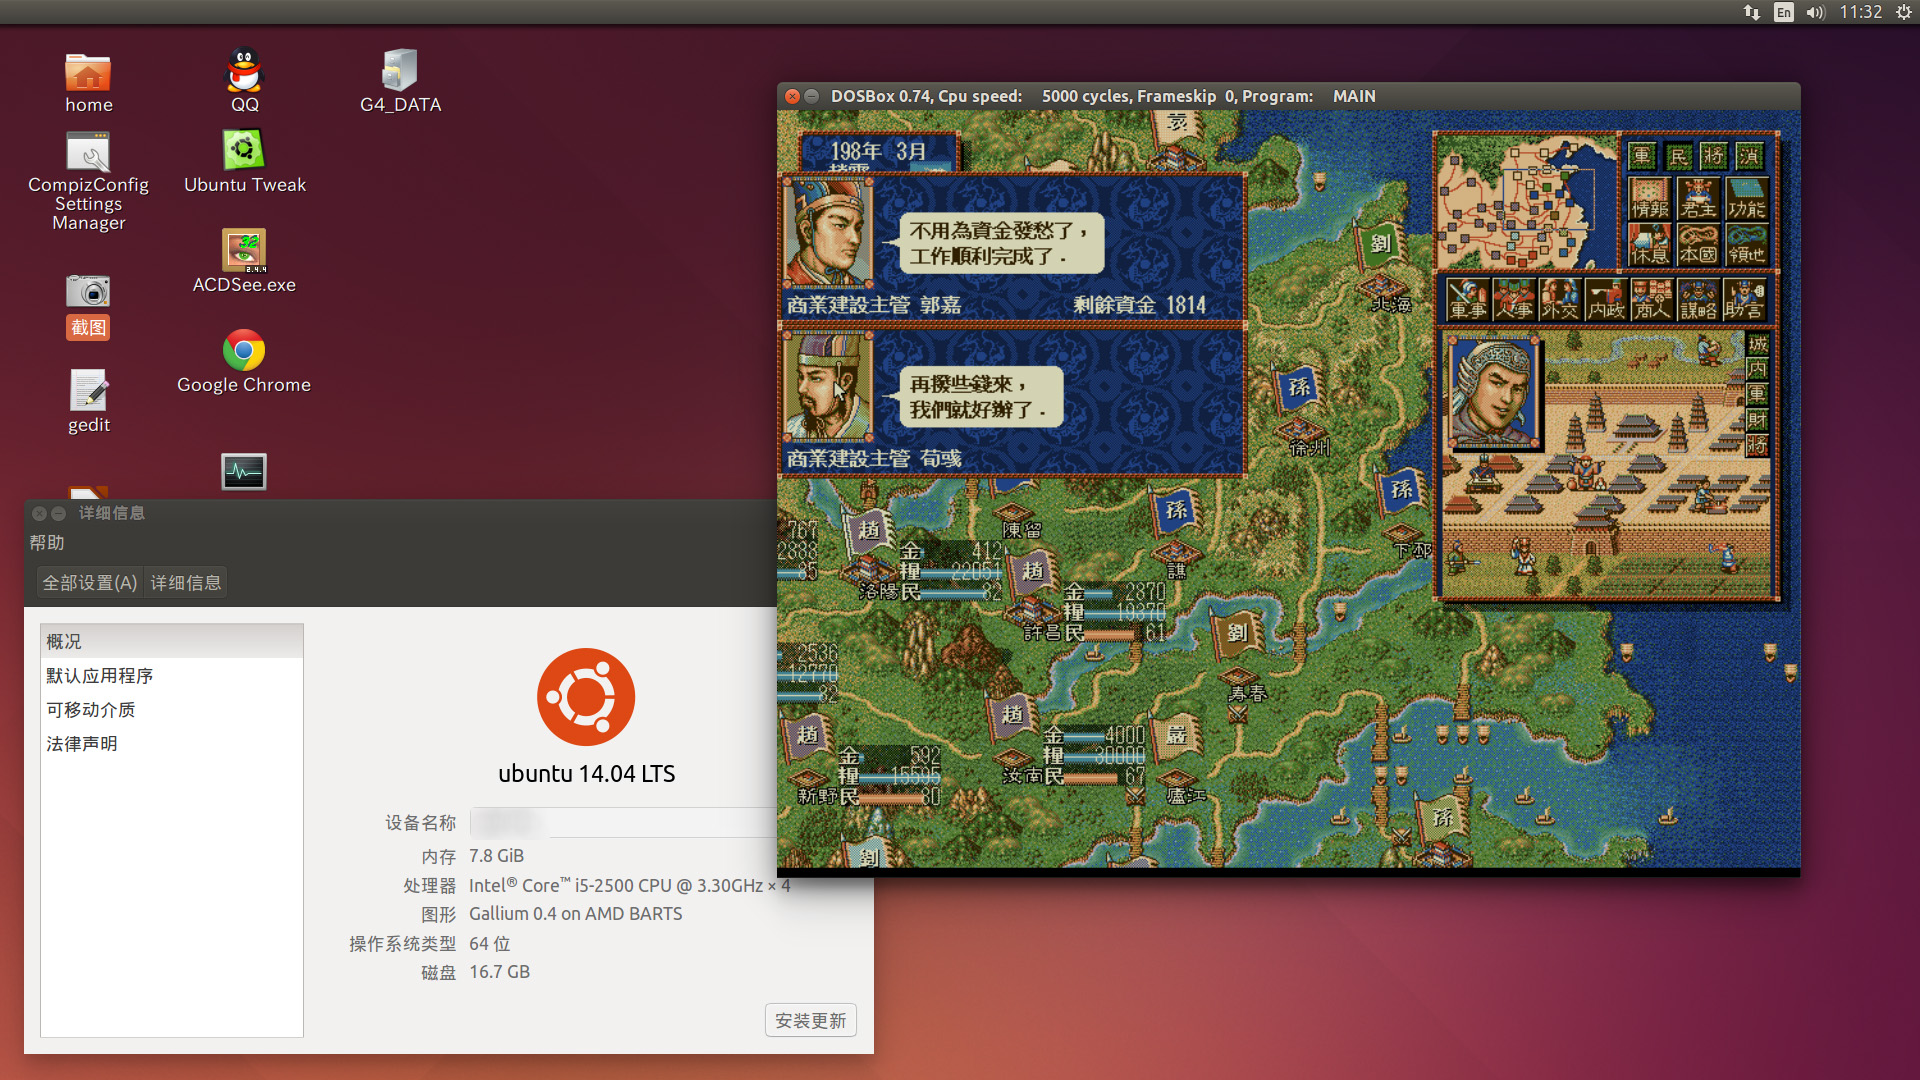Open the sound volume indicator
Viewport: 1920px width, 1080px height.
tap(1815, 12)
